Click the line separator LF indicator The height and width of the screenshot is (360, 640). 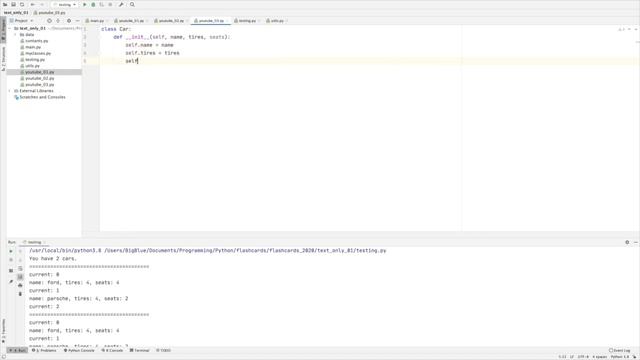(x=571, y=357)
